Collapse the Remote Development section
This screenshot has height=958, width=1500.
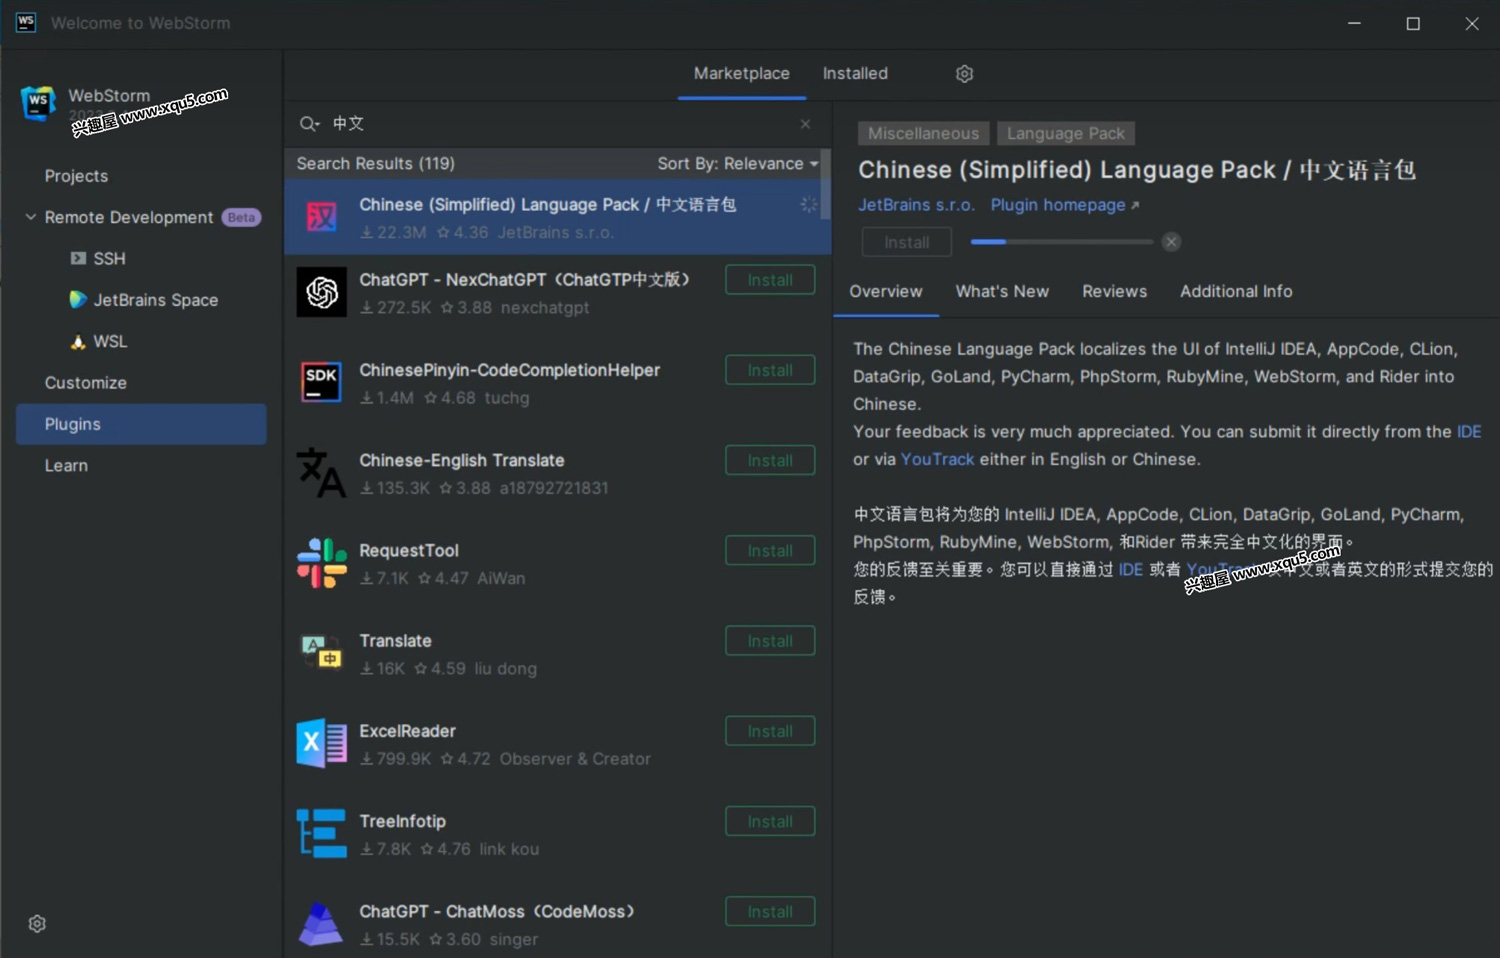tap(30, 217)
